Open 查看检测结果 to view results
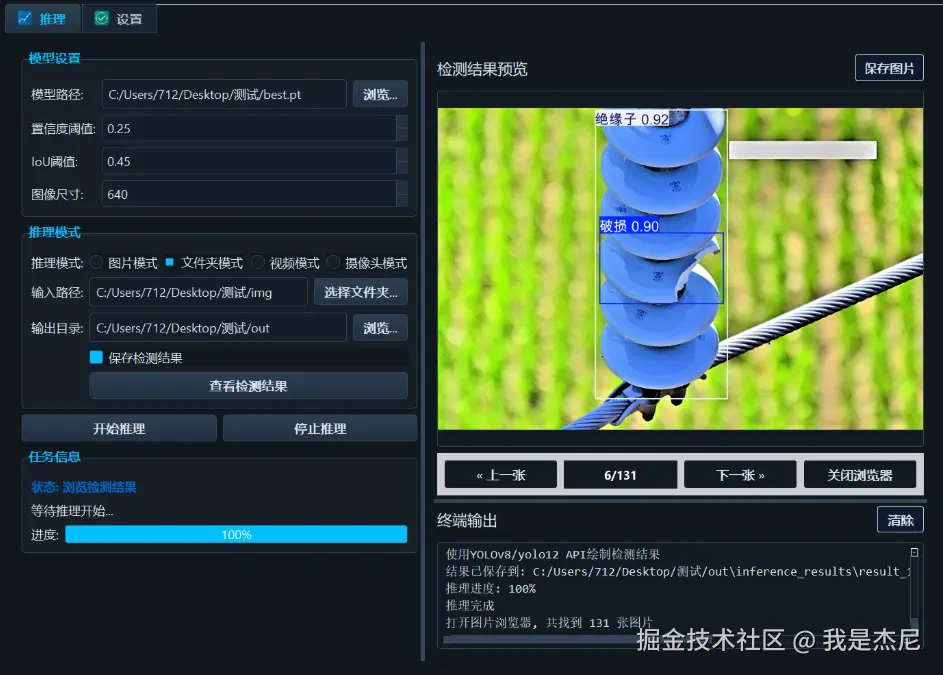The image size is (943, 675). [x=248, y=385]
